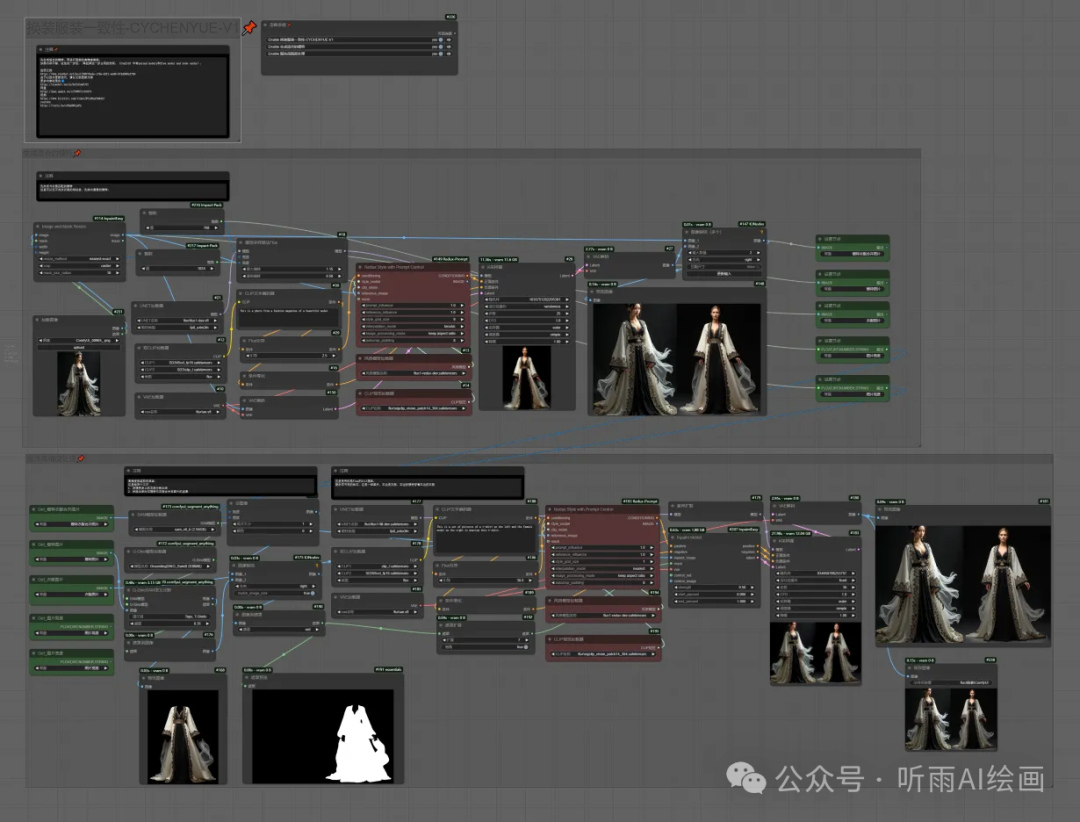This screenshot has width=1080, height=822.
Task: Click the upload button in the 加载图像 node
Action: (x=79, y=347)
